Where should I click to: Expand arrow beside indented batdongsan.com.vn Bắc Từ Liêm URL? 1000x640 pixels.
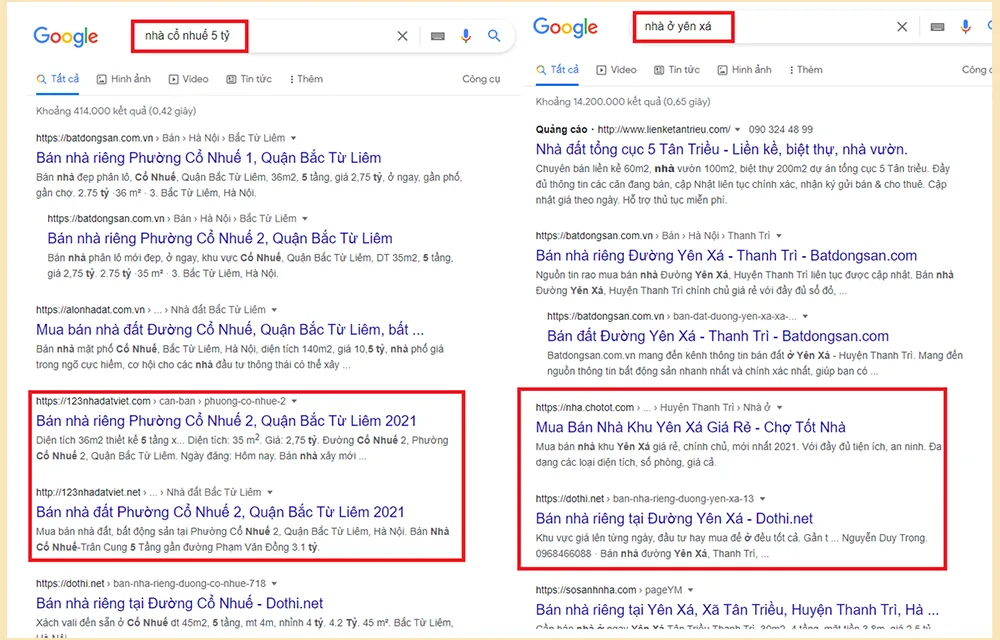coord(305,219)
